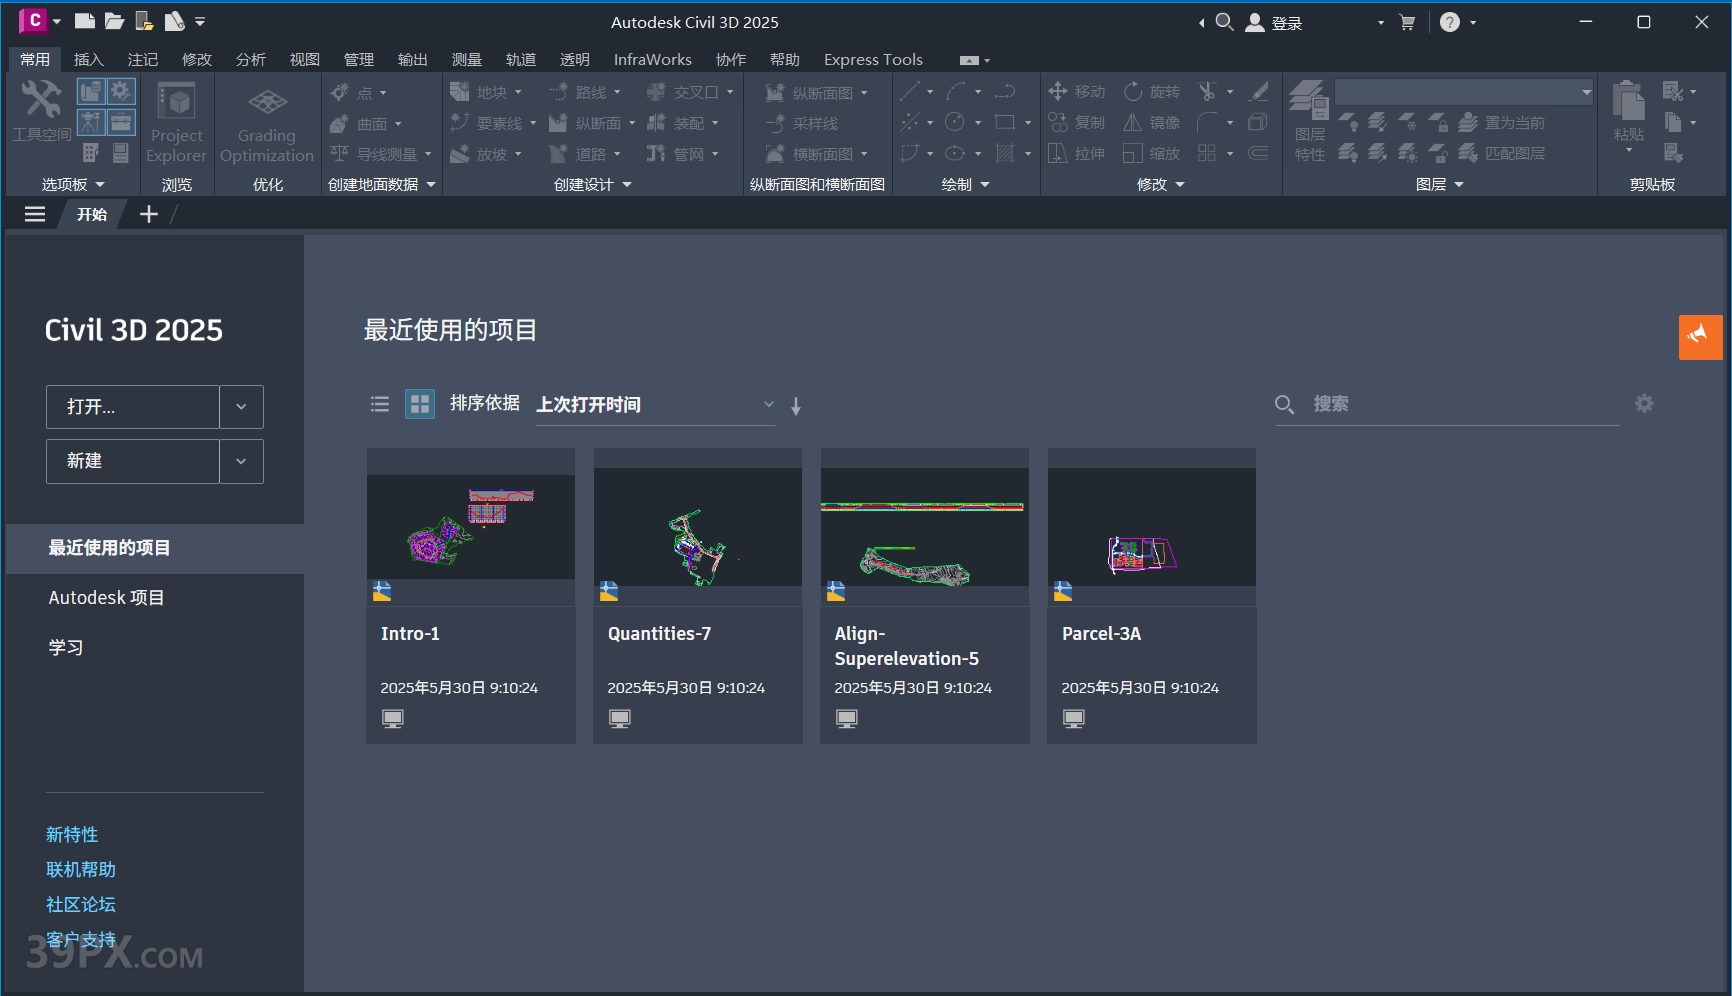1732x996 pixels.
Task: Expand the New (新建) dropdown arrow
Action: click(241, 461)
